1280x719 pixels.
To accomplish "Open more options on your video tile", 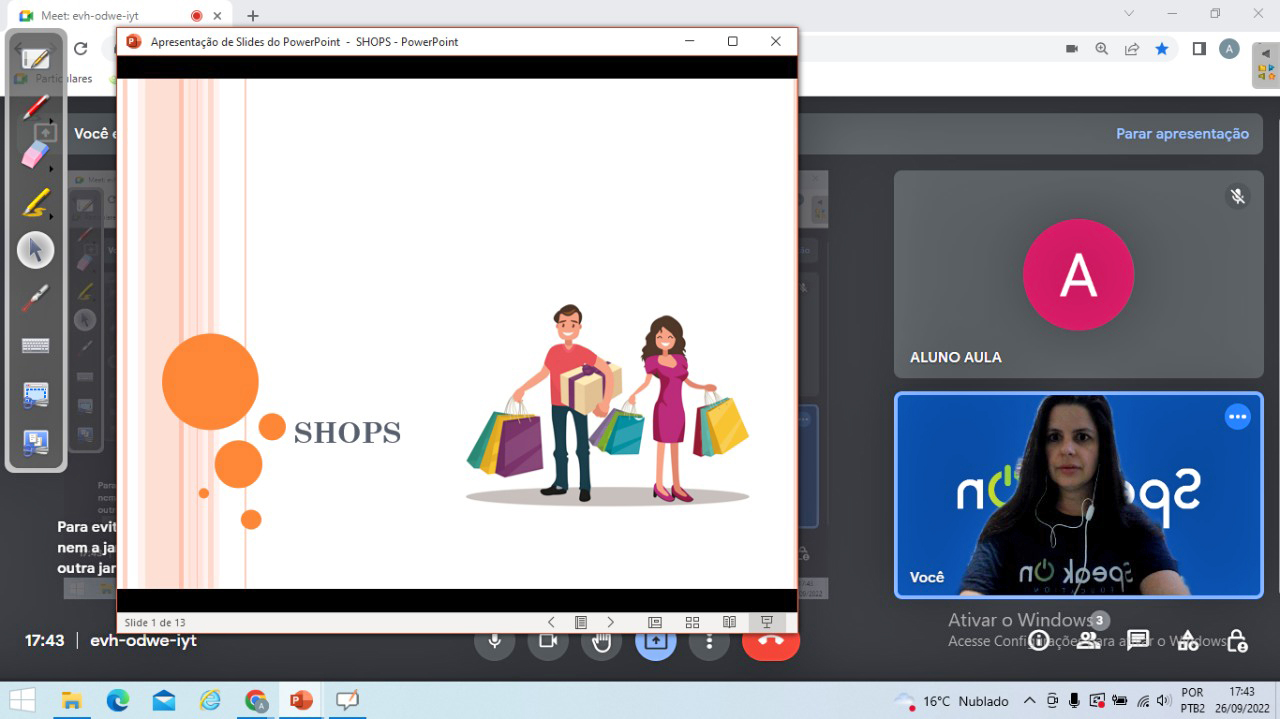I will click(x=1238, y=417).
